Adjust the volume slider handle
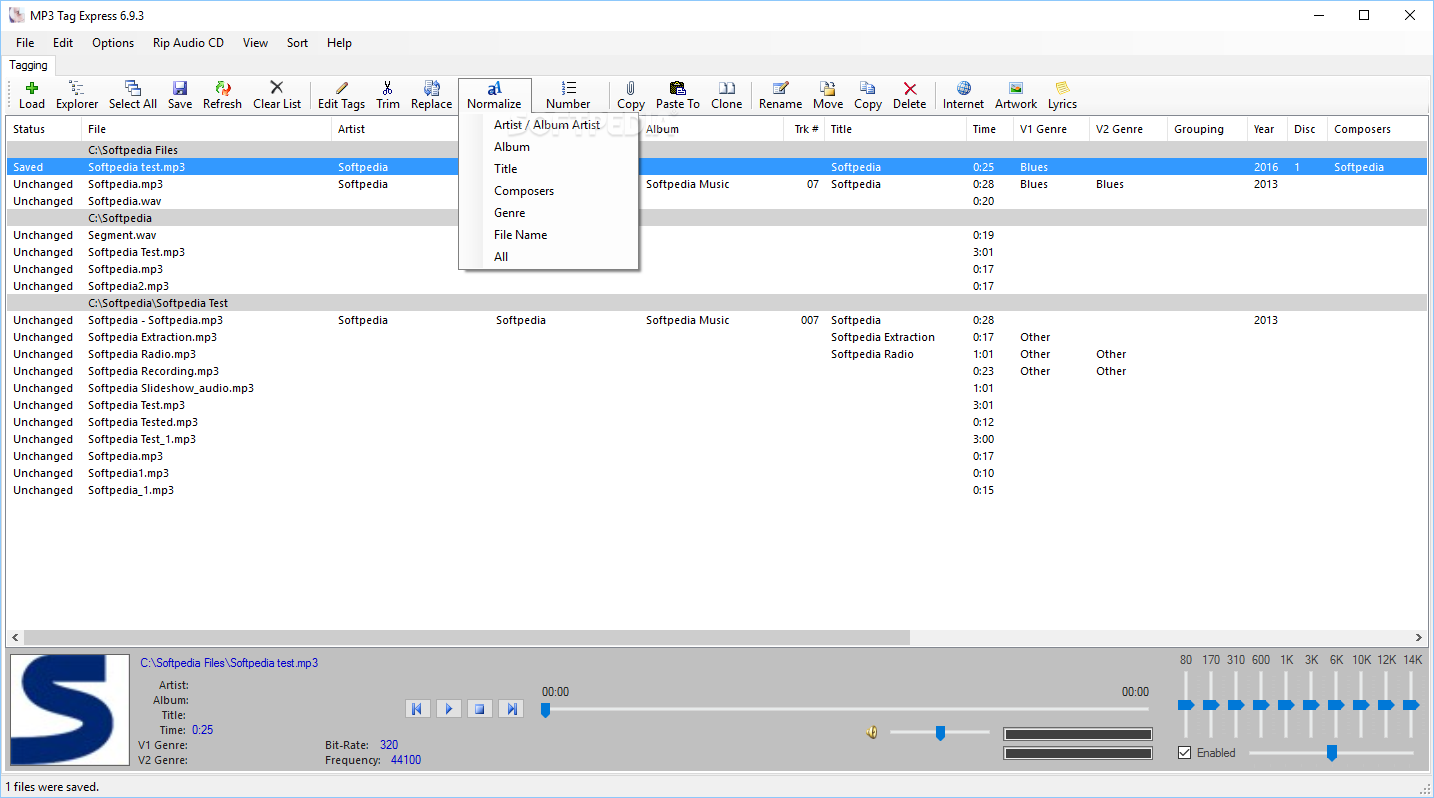1434x798 pixels. pyautogui.click(x=940, y=733)
